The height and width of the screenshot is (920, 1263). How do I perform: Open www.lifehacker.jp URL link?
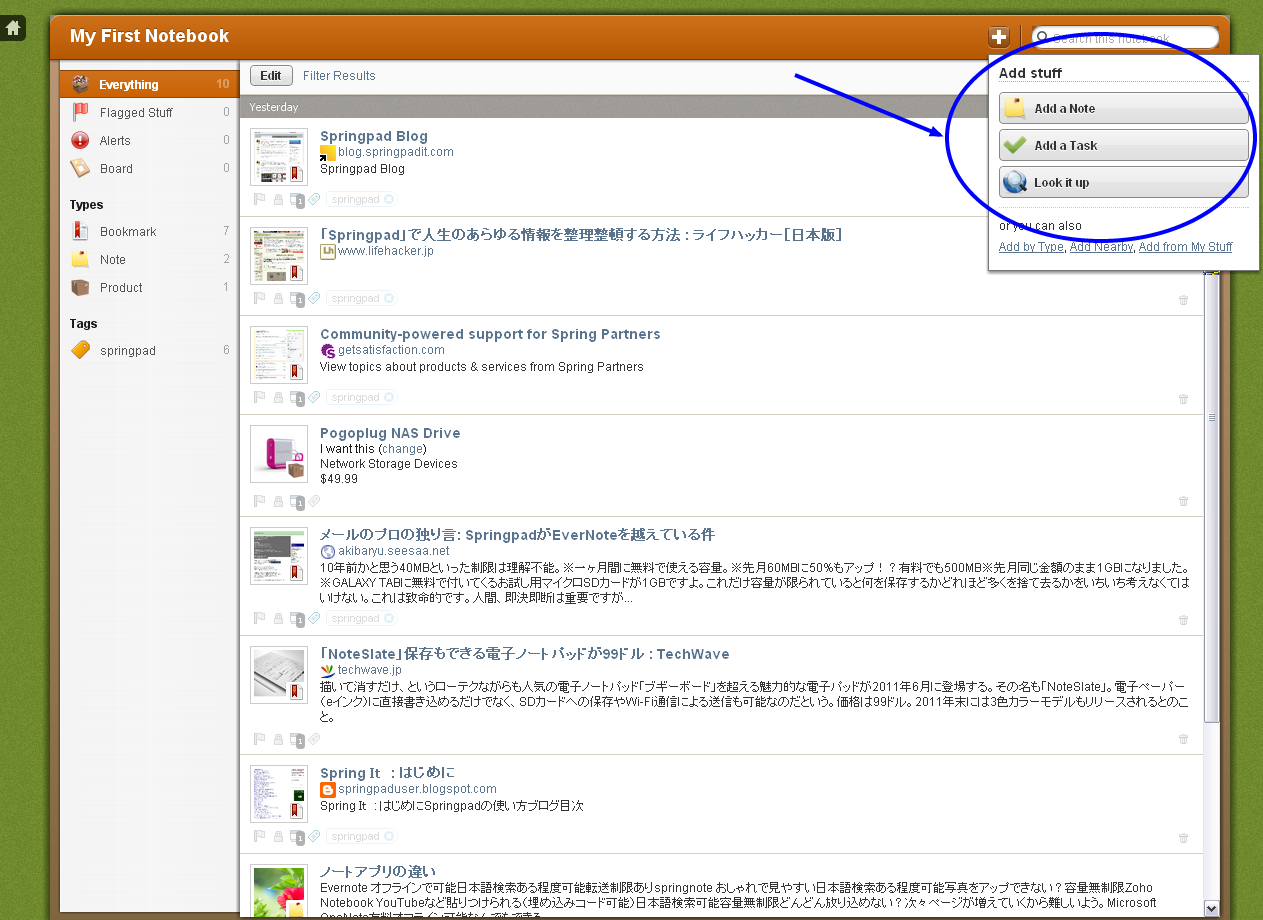coord(385,251)
